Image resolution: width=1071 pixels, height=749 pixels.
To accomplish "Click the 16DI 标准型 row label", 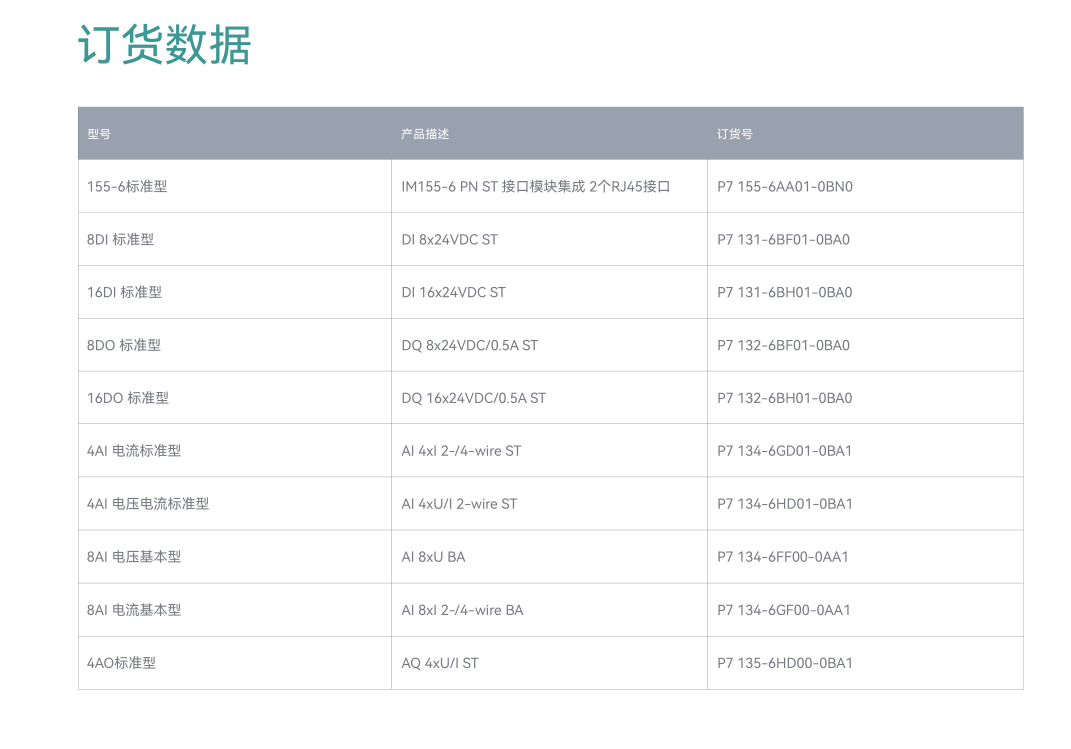I will coord(124,292).
